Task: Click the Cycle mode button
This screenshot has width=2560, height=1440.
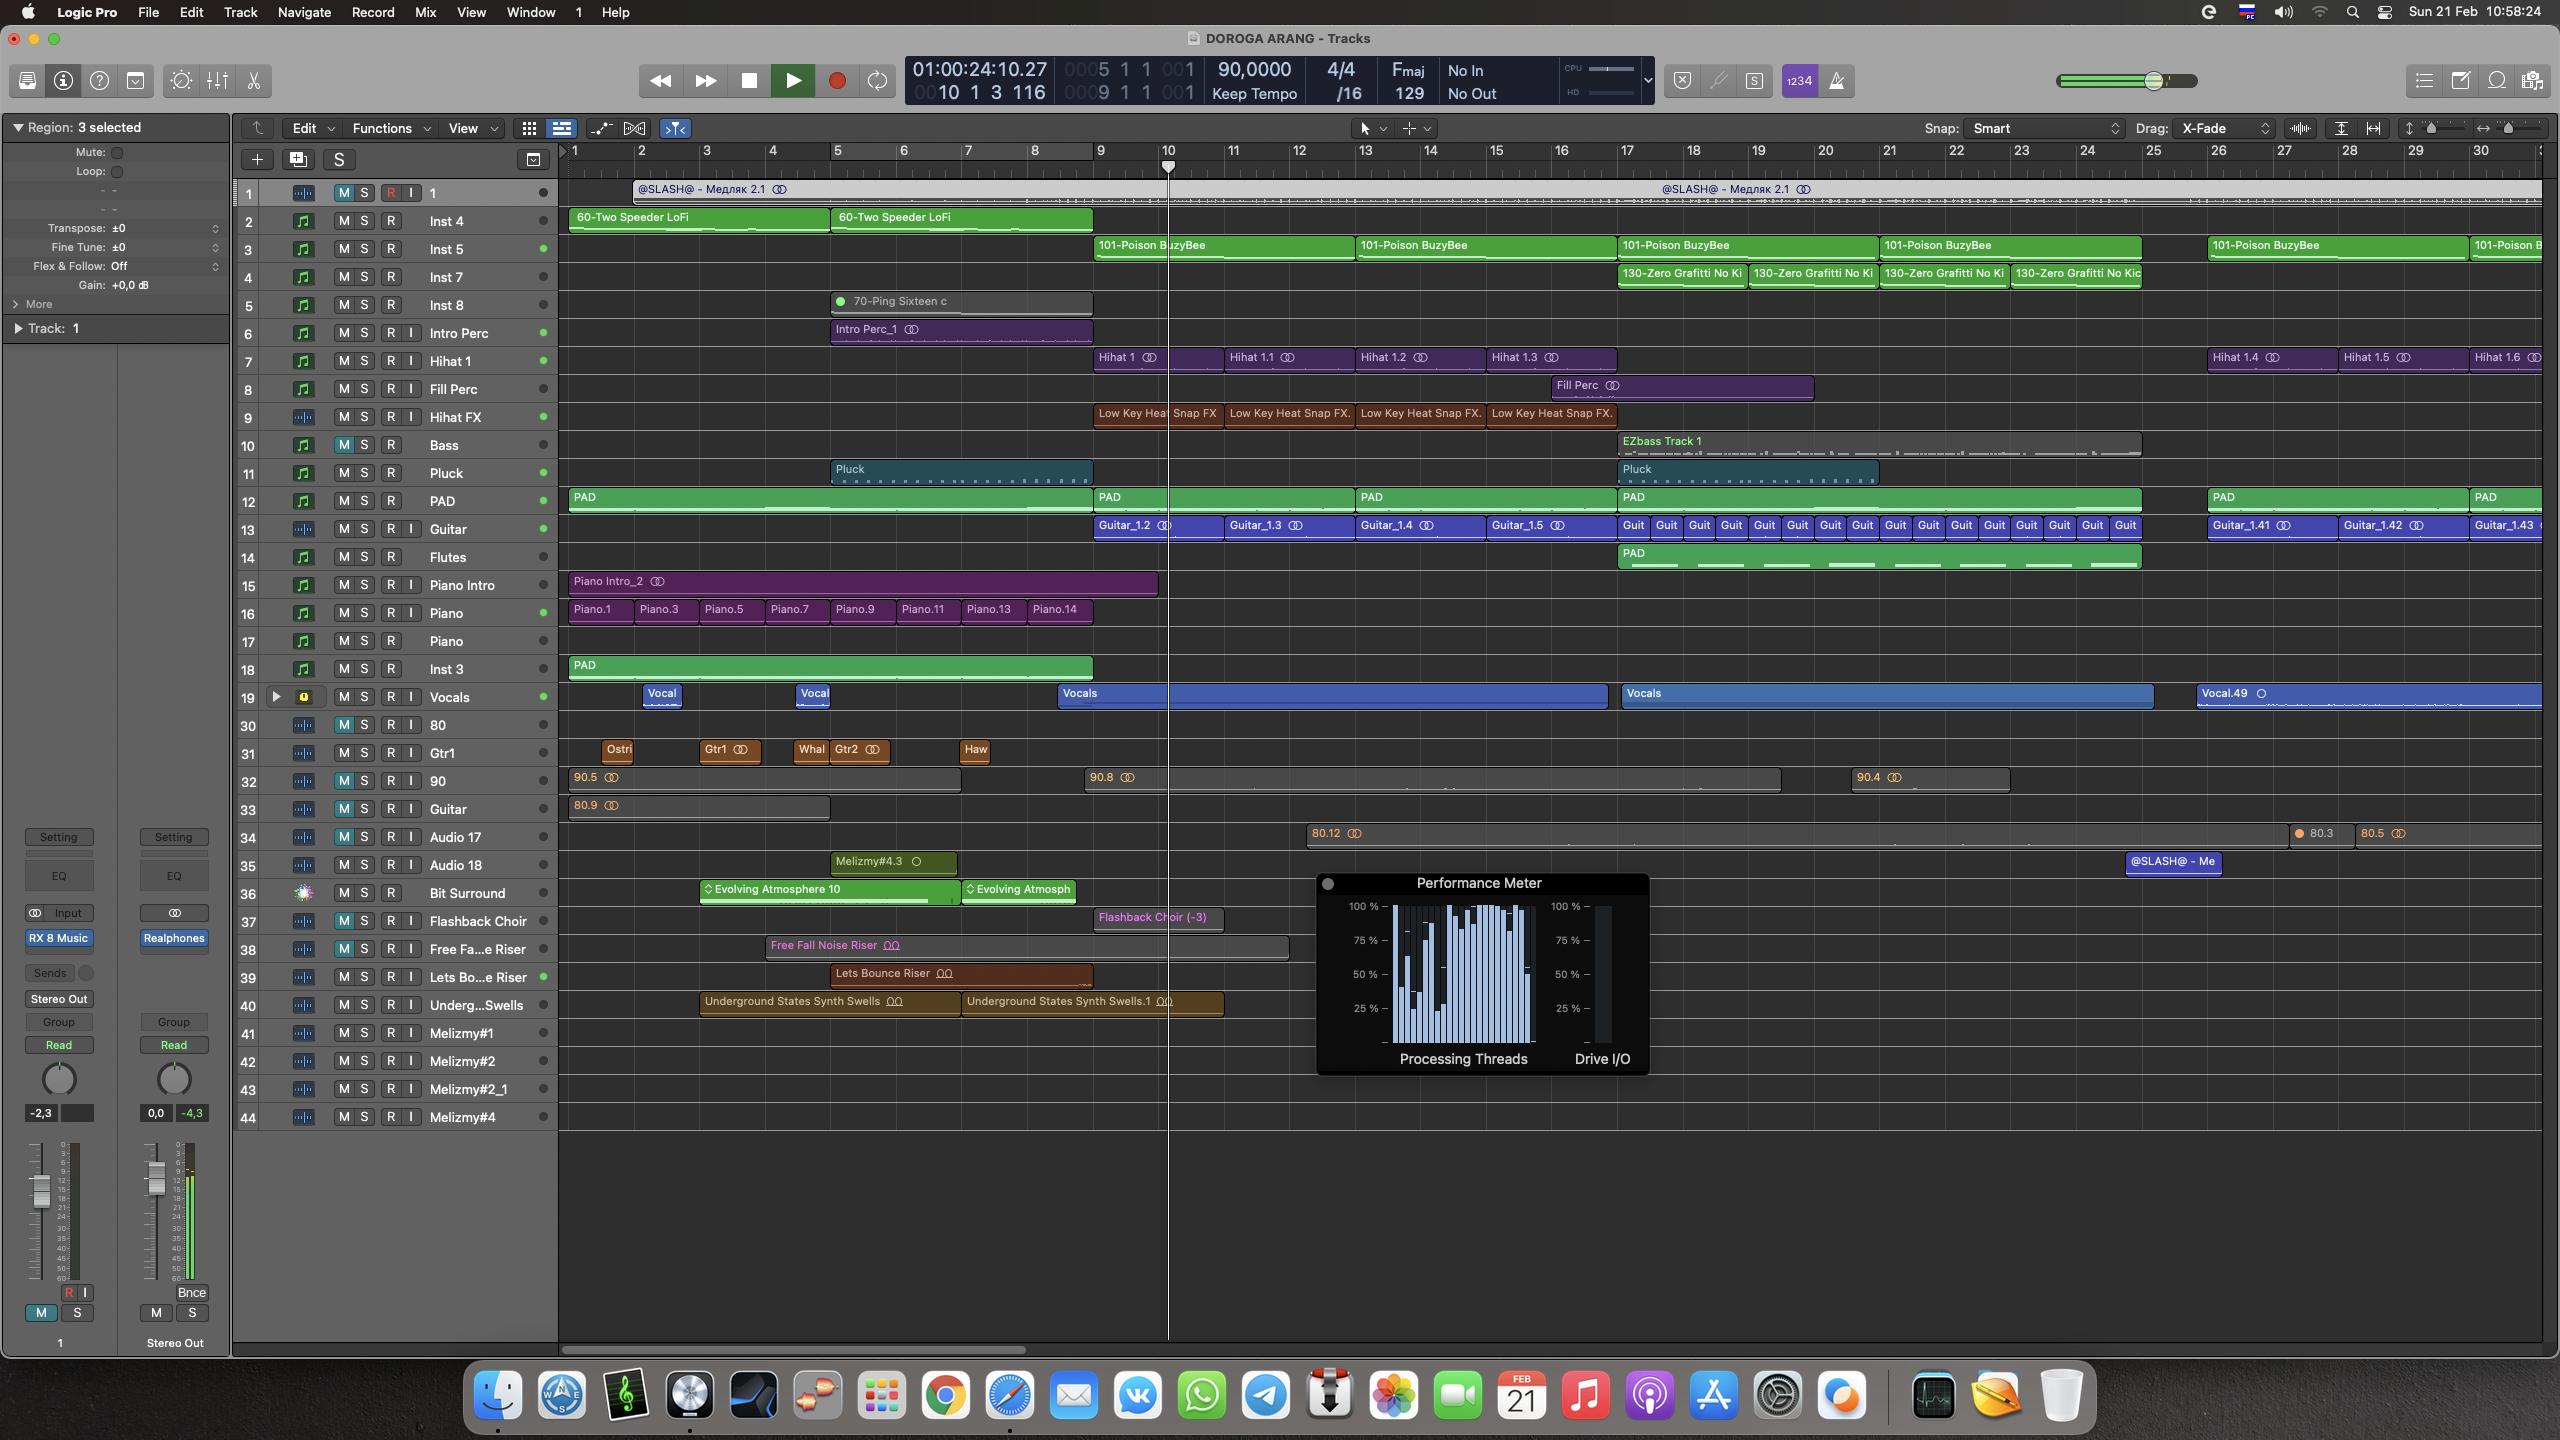Action: 877,81
